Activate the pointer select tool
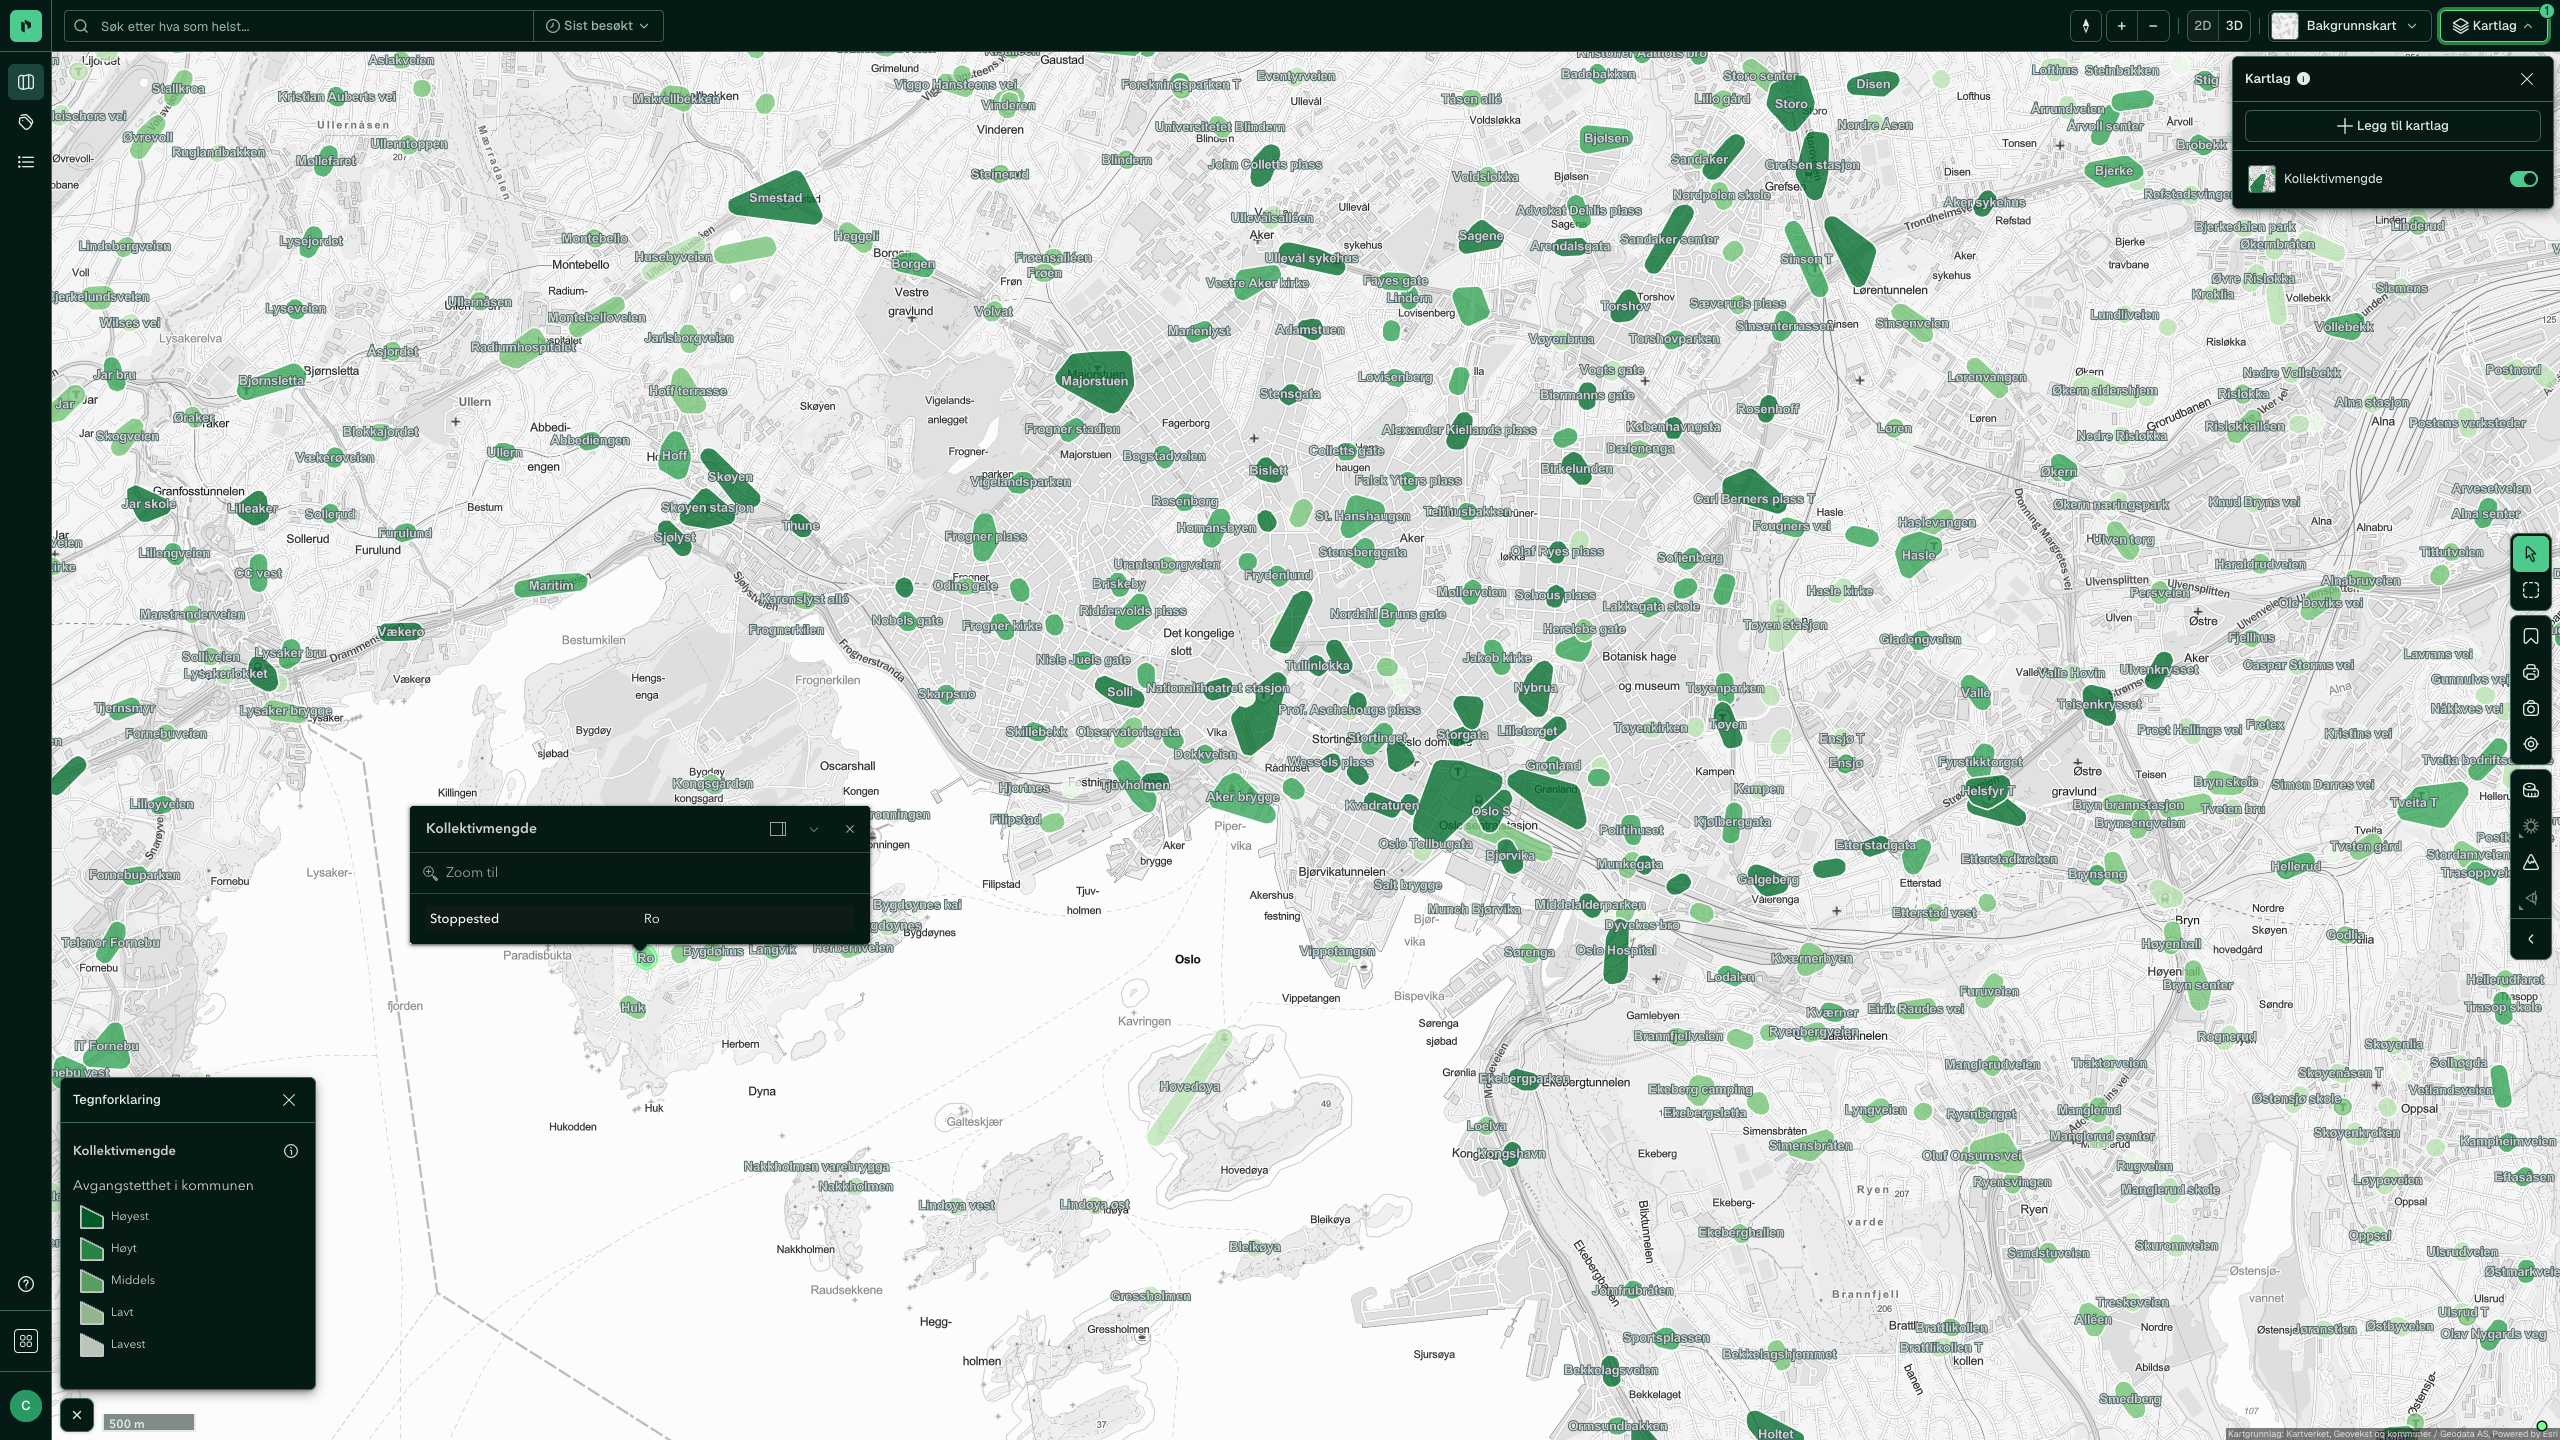Screen dimensions: 2560x1440 (x=2531, y=554)
